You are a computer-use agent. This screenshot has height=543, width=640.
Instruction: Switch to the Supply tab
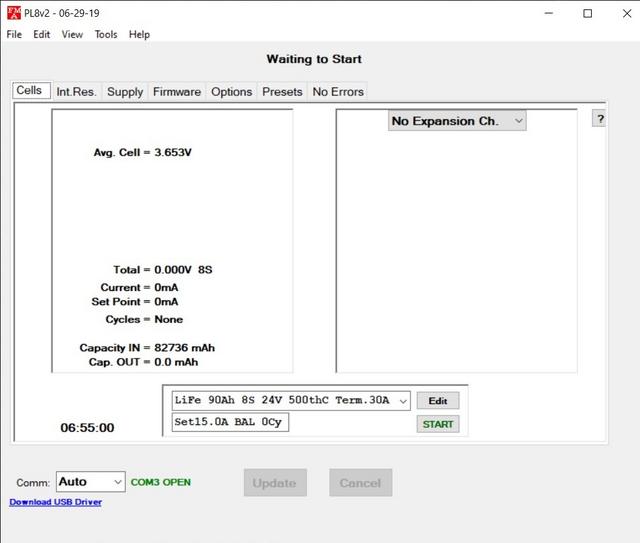pyautogui.click(x=125, y=91)
